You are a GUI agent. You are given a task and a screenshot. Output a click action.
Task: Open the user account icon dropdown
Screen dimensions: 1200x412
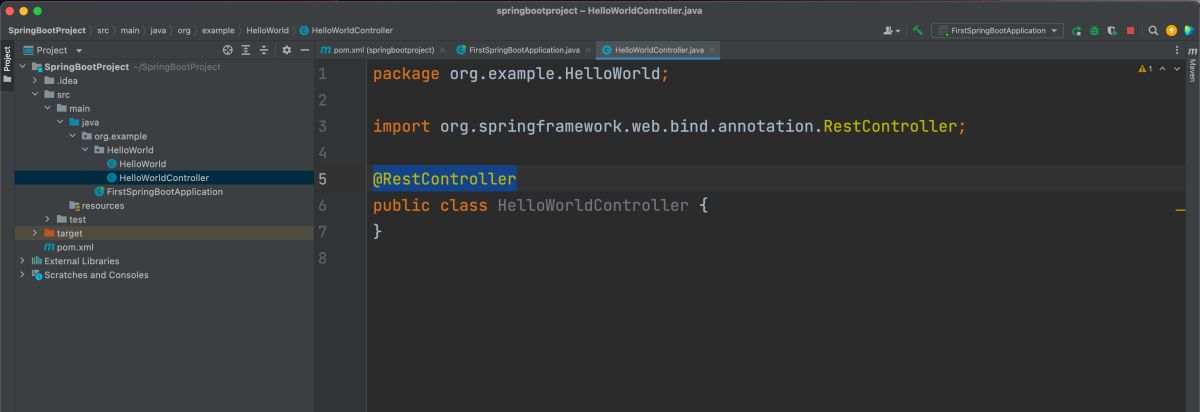pyautogui.click(x=891, y=31)
